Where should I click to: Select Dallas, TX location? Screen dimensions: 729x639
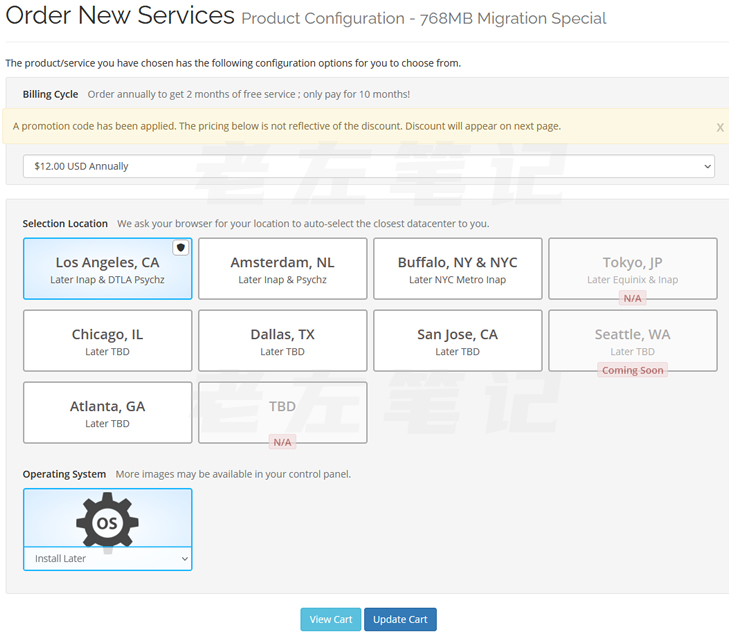click(282, 341)
